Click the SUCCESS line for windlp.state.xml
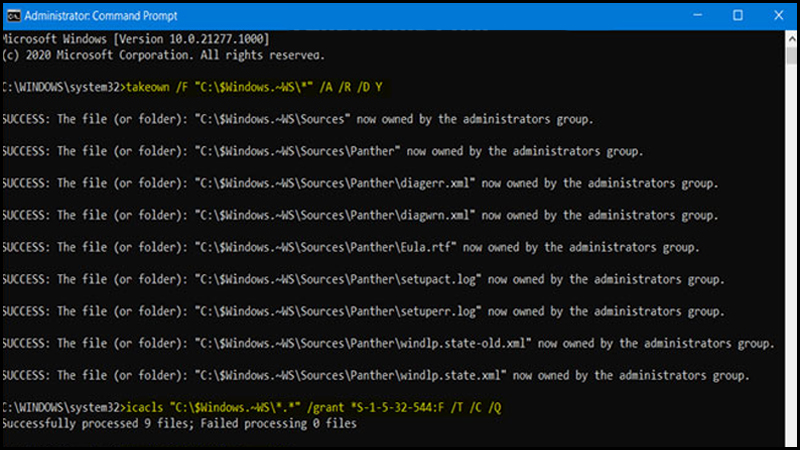This screenshot has width=800, height=450. [x=376, y=376]
